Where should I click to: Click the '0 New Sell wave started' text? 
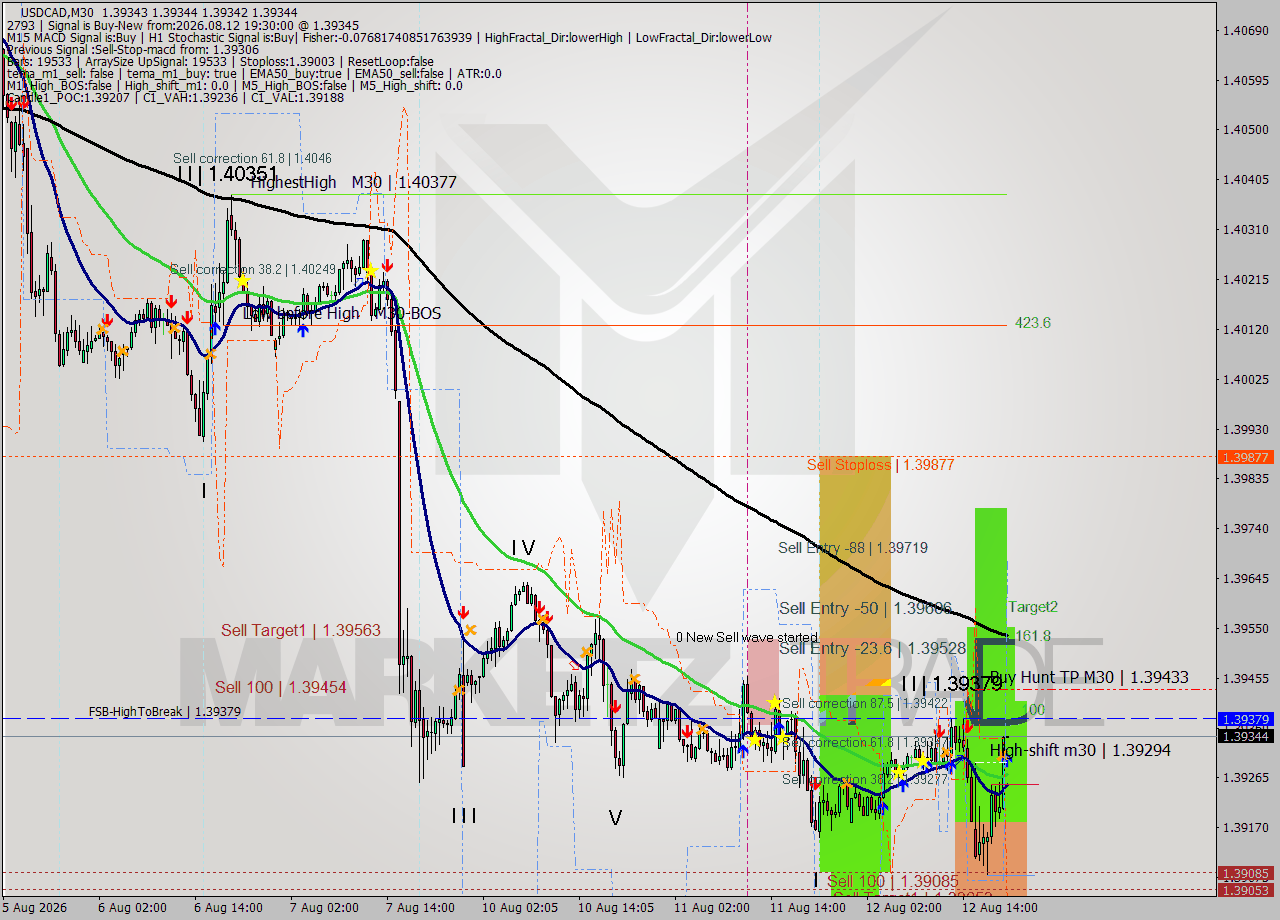(x=746, y=637)
